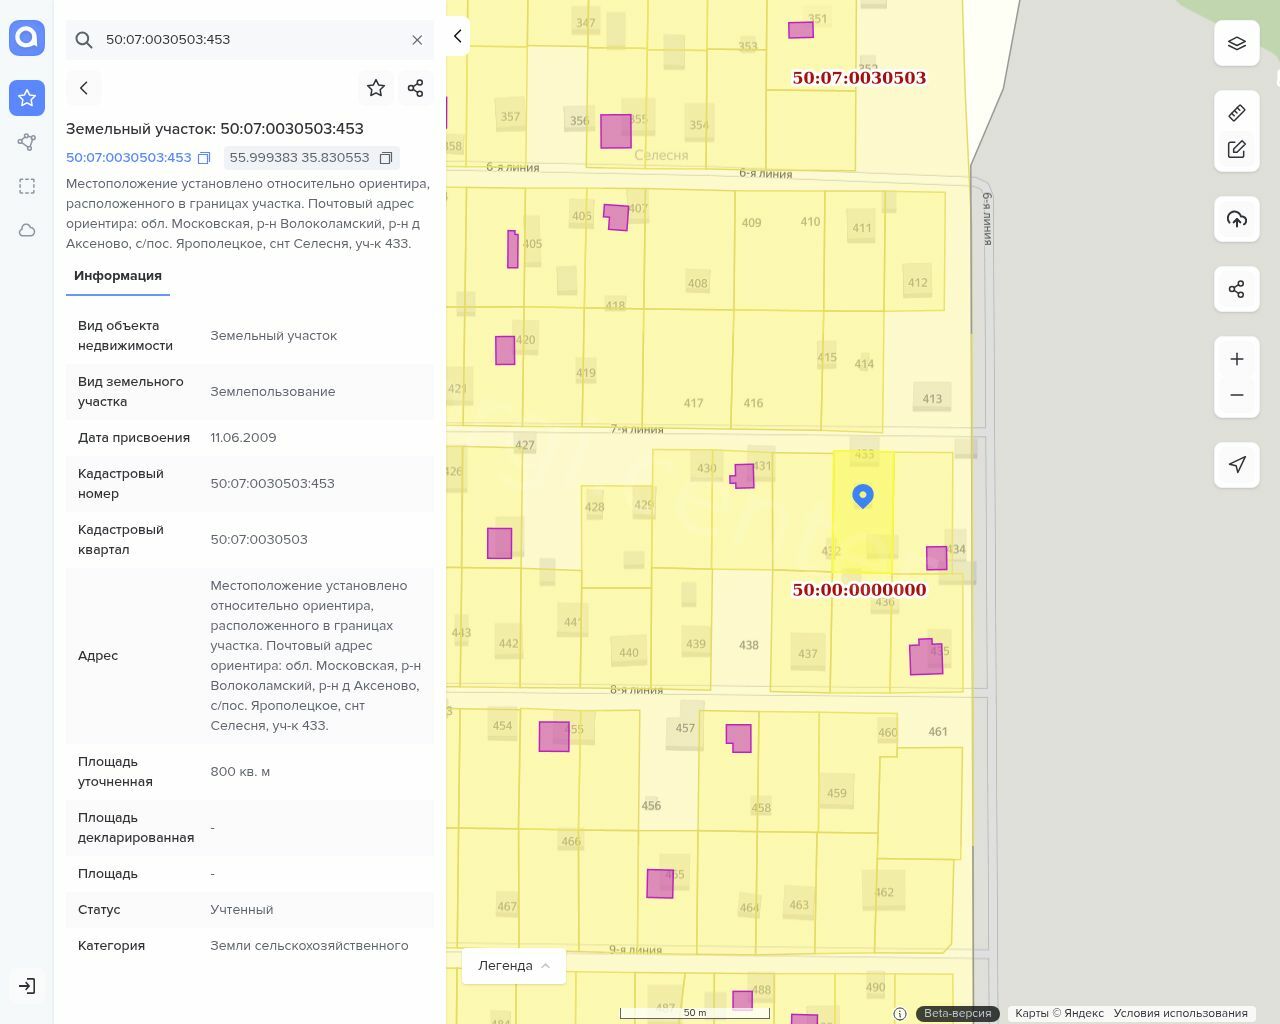Screen dimensions: 1280x1024
Task: Open the Информация tab
Action: tap(118, 276)
